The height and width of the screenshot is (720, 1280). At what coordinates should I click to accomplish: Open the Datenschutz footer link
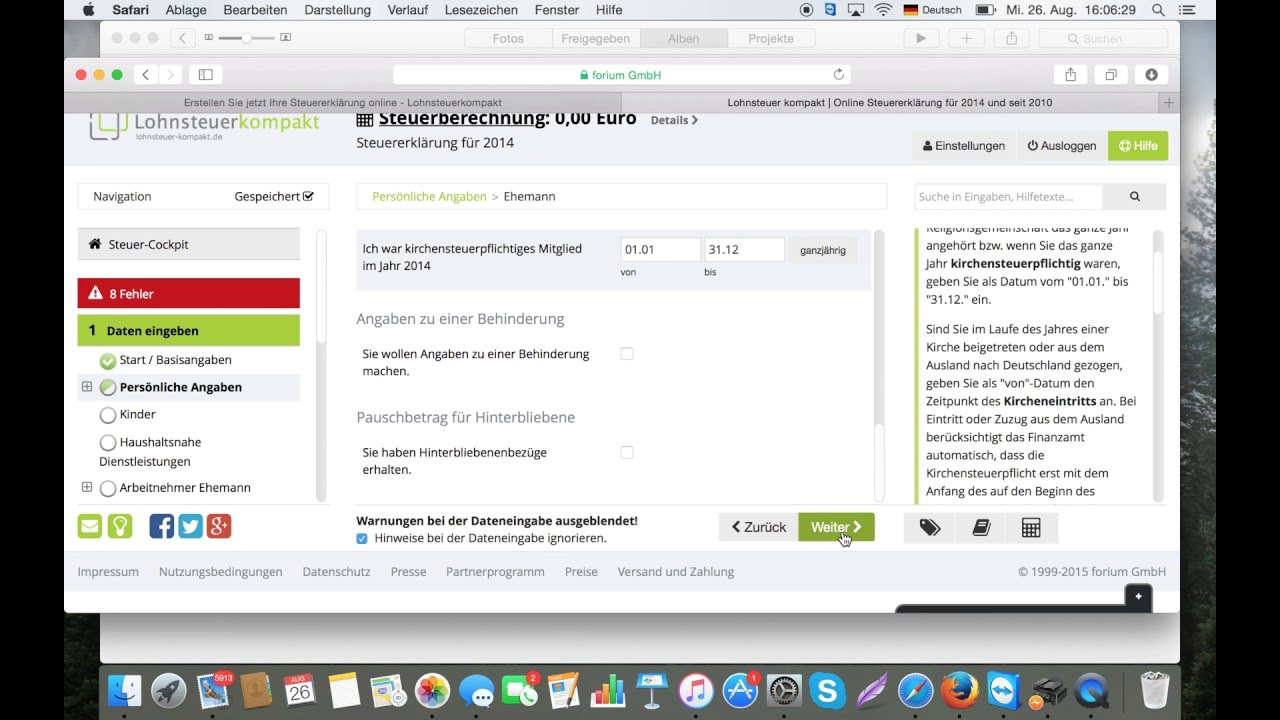point(336,572)
